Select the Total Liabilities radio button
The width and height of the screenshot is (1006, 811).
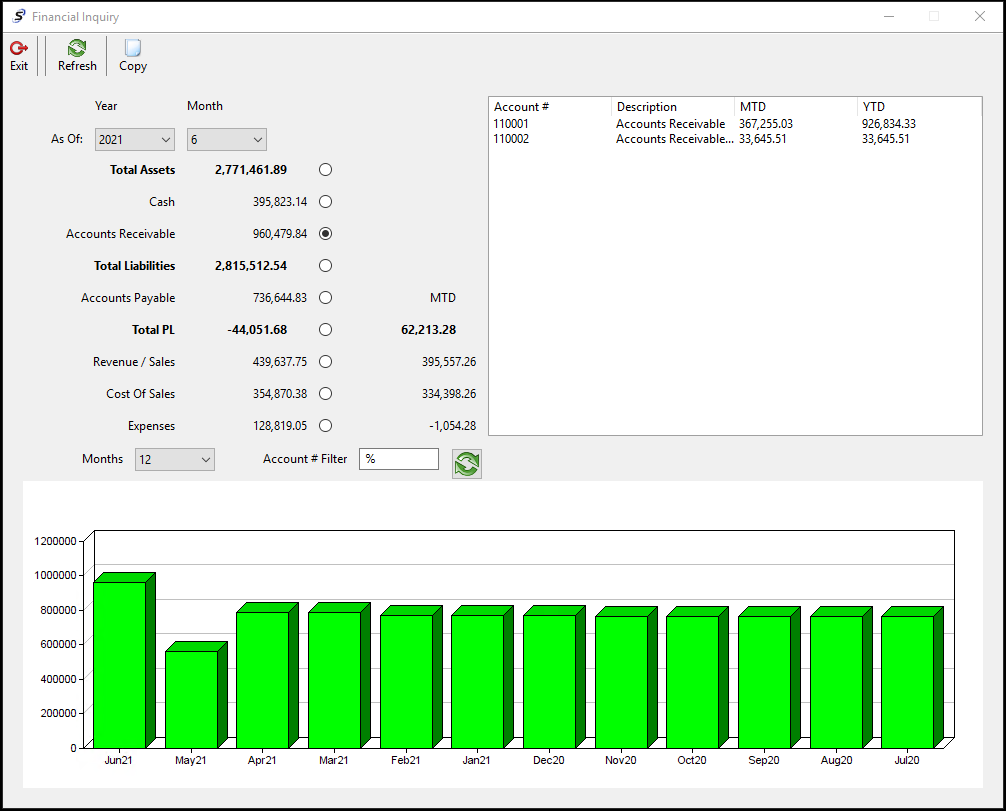tap(325, 266)
